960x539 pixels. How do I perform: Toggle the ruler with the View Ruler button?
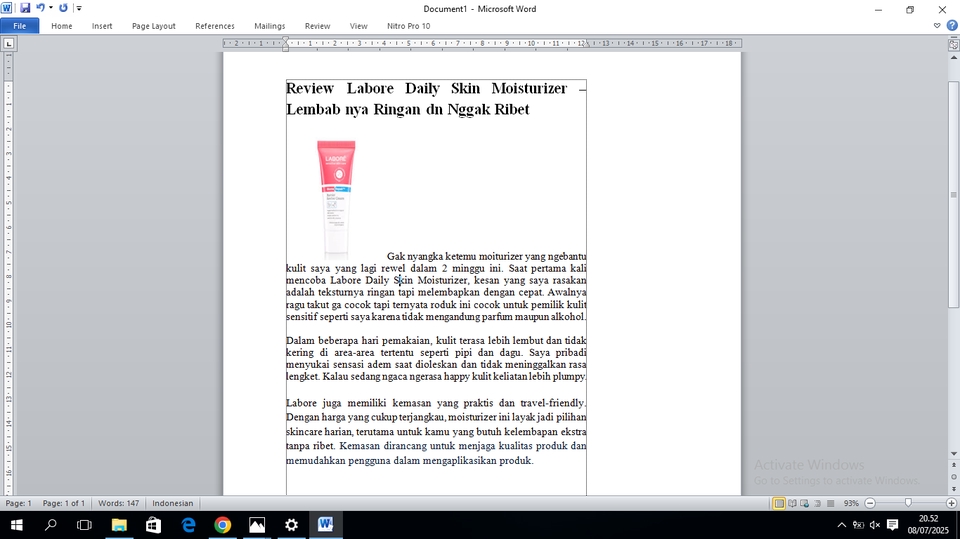coord(953,45)
